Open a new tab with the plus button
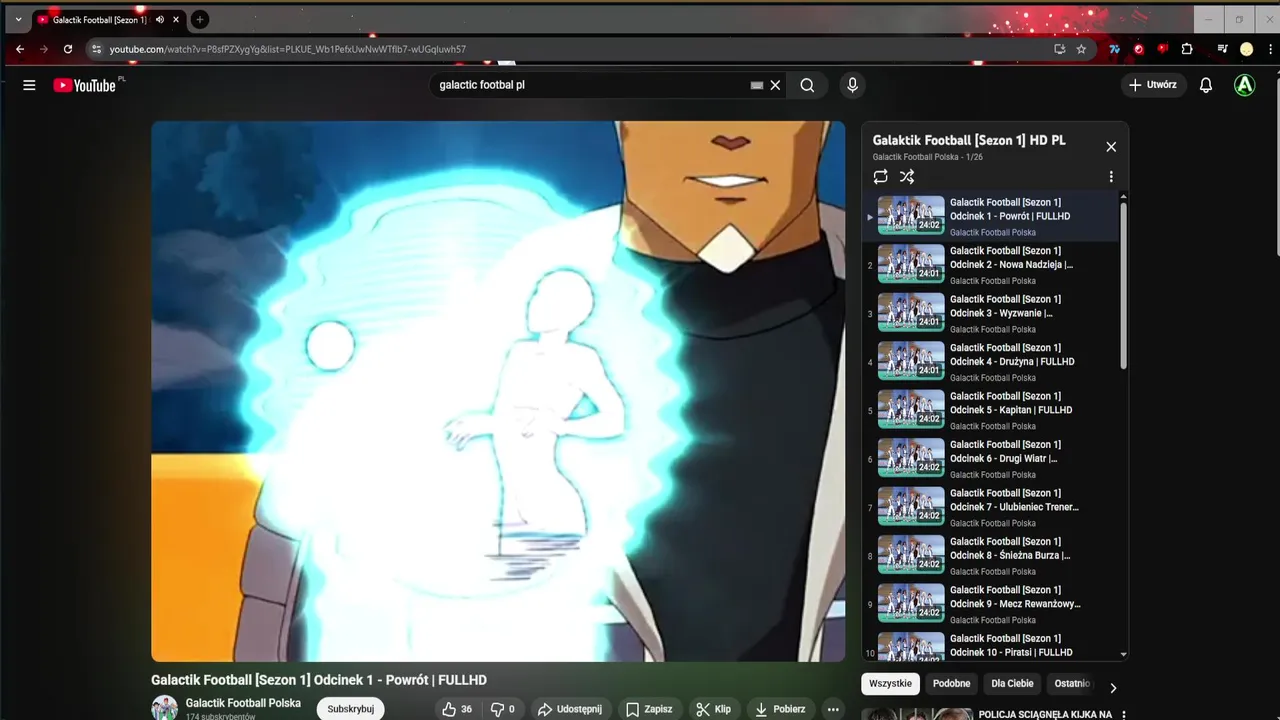The image size is (1280, 720). pos(200,20)
